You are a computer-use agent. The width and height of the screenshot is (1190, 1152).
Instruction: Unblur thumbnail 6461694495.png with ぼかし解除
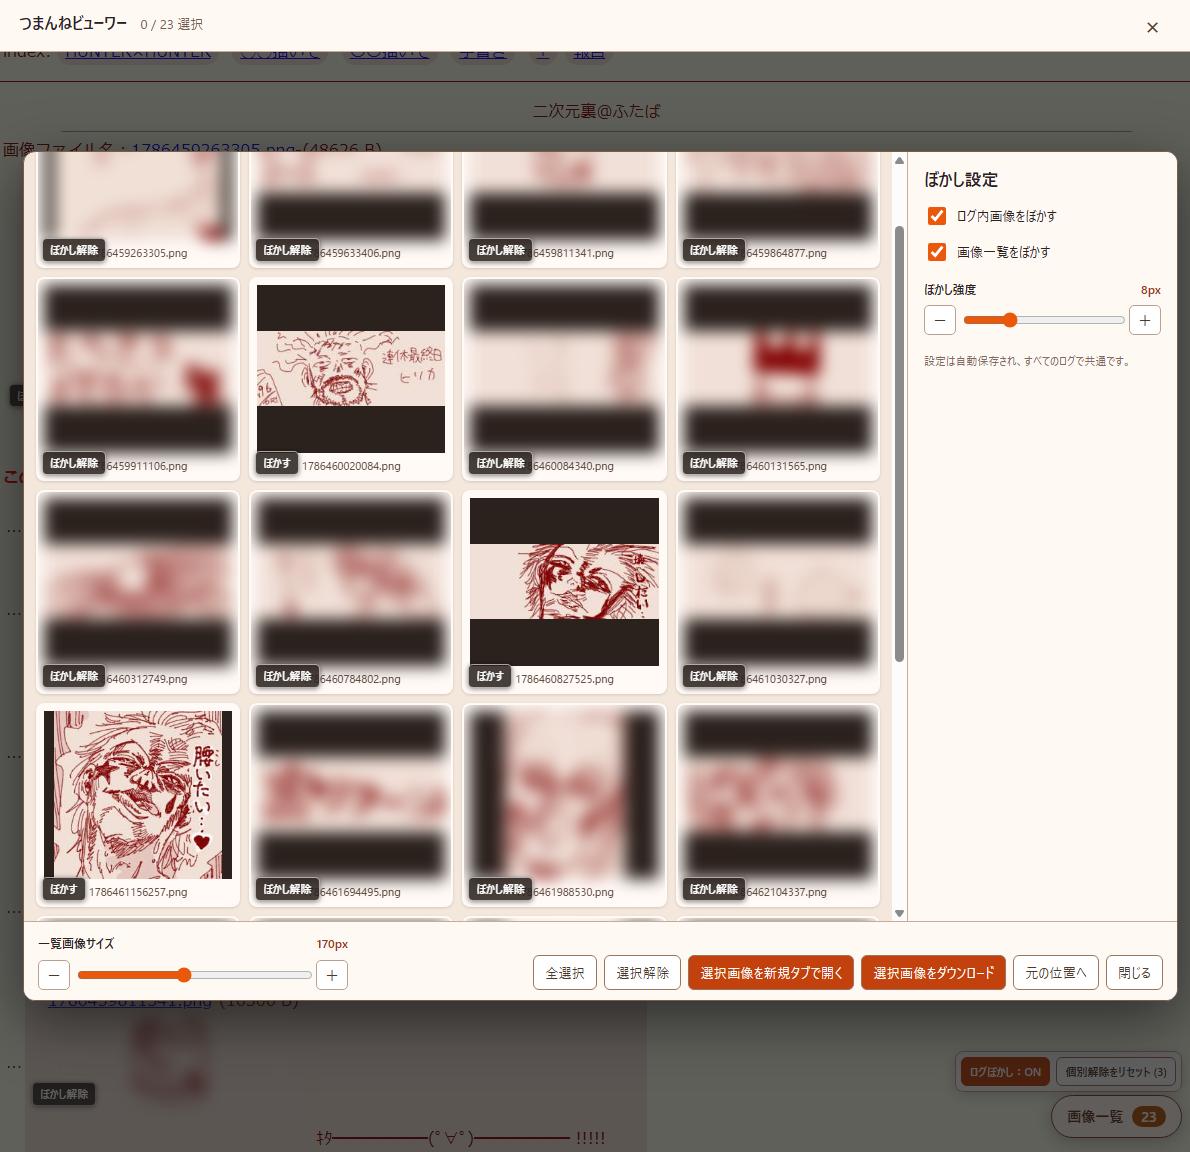click(x=287, y=889)
